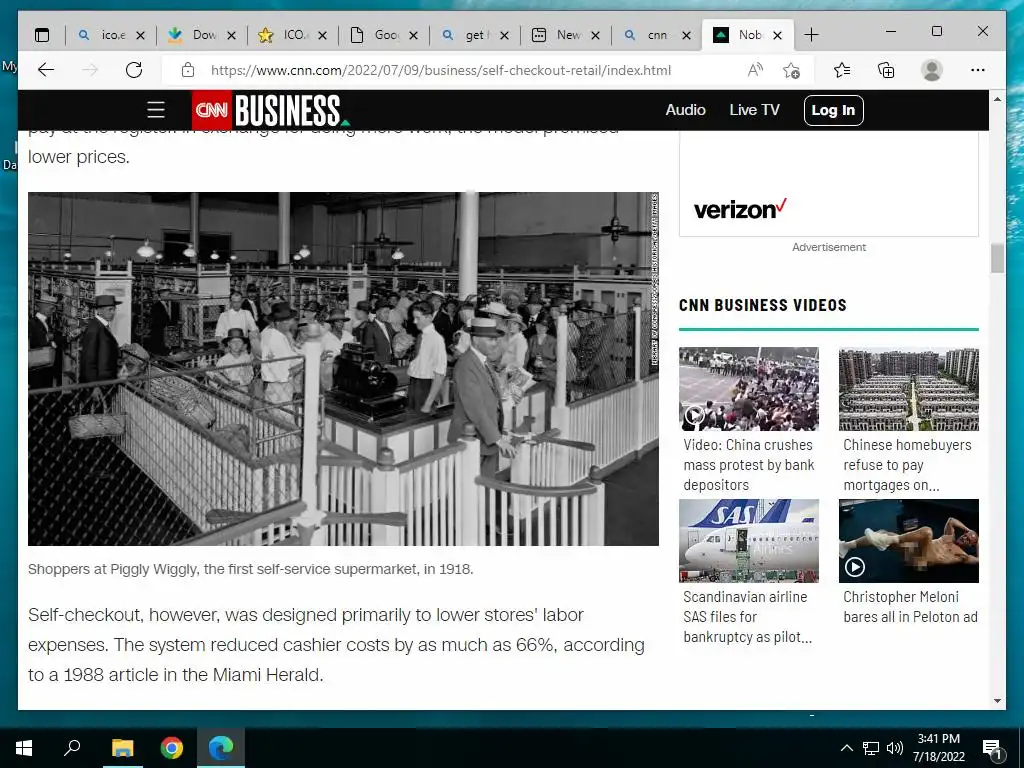The image size is (1024, 768).
Task: Click the Piggly Wiggly 1918 photo
Action: click(343, 369)
